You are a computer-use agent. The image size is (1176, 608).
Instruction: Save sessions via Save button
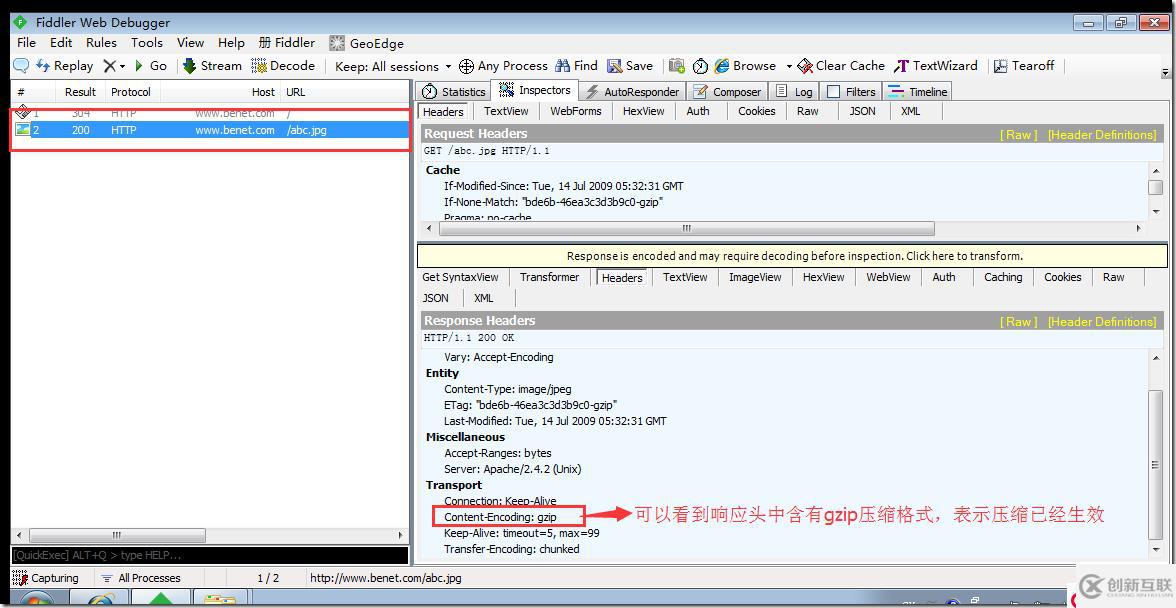[x=630, y=66]
